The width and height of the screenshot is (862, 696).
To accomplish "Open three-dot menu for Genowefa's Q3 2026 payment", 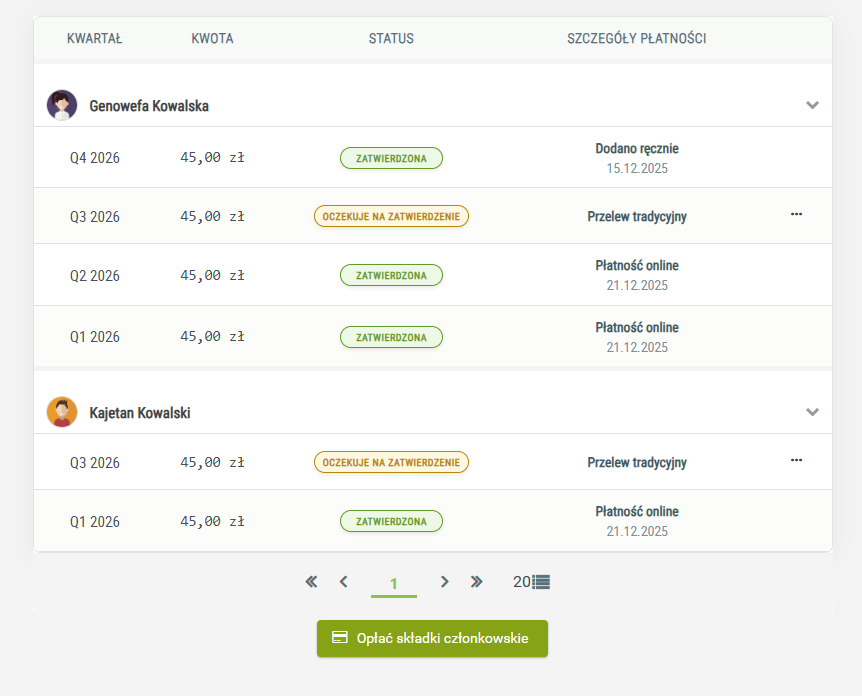I will (796, 214).
